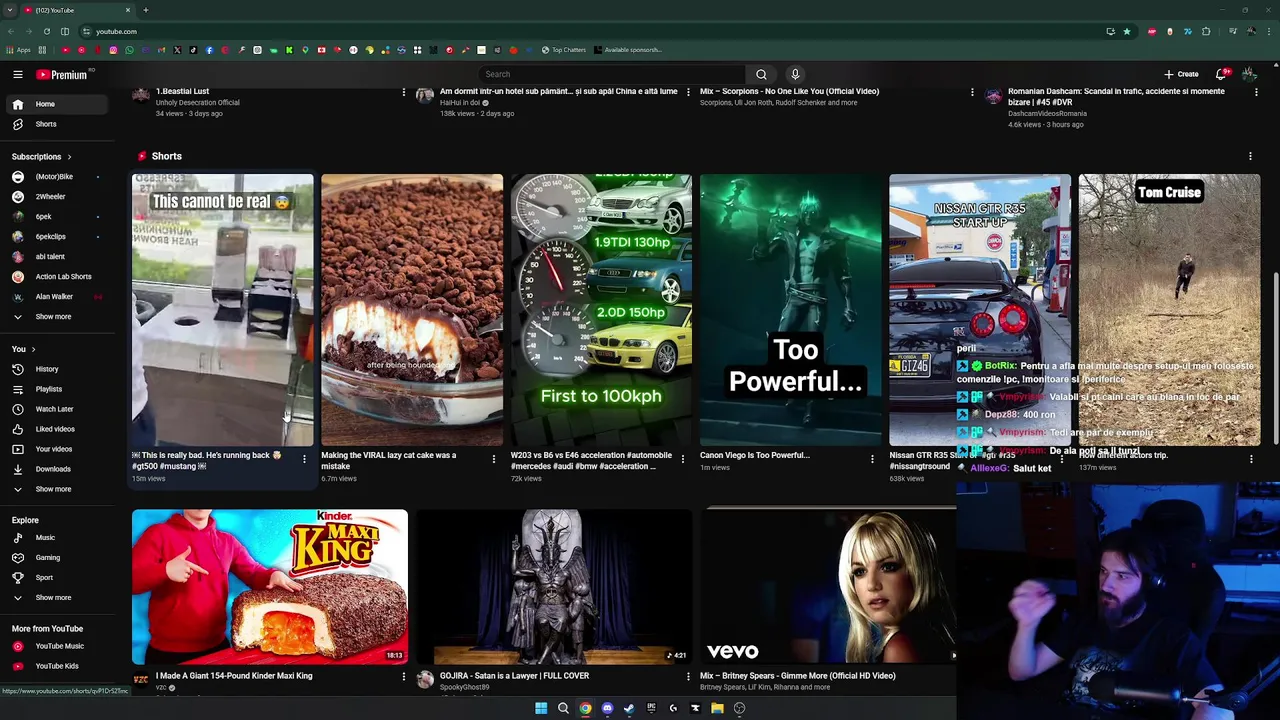Viewport: 1280px width, 720px height.
Task: Click the search magnifier button
Action: (x=761, y=74)
